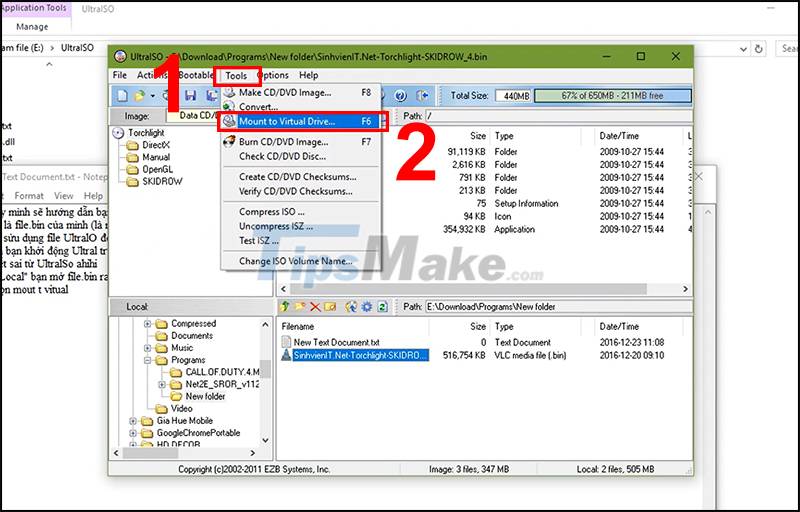Click the red X Delete icon
This screenshot has height=512, width=800.
point(315,306)
